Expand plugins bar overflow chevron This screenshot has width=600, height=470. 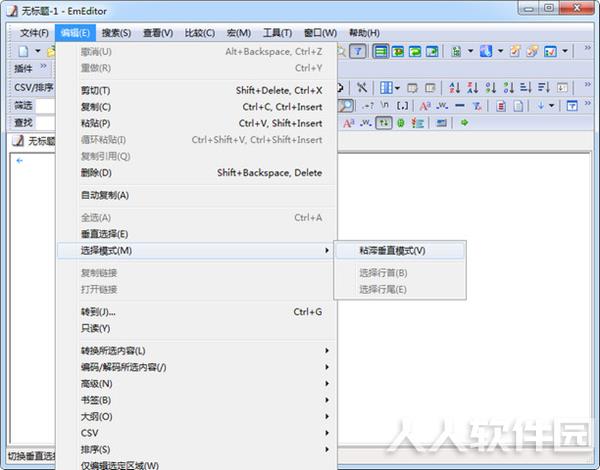click(43, 66)
